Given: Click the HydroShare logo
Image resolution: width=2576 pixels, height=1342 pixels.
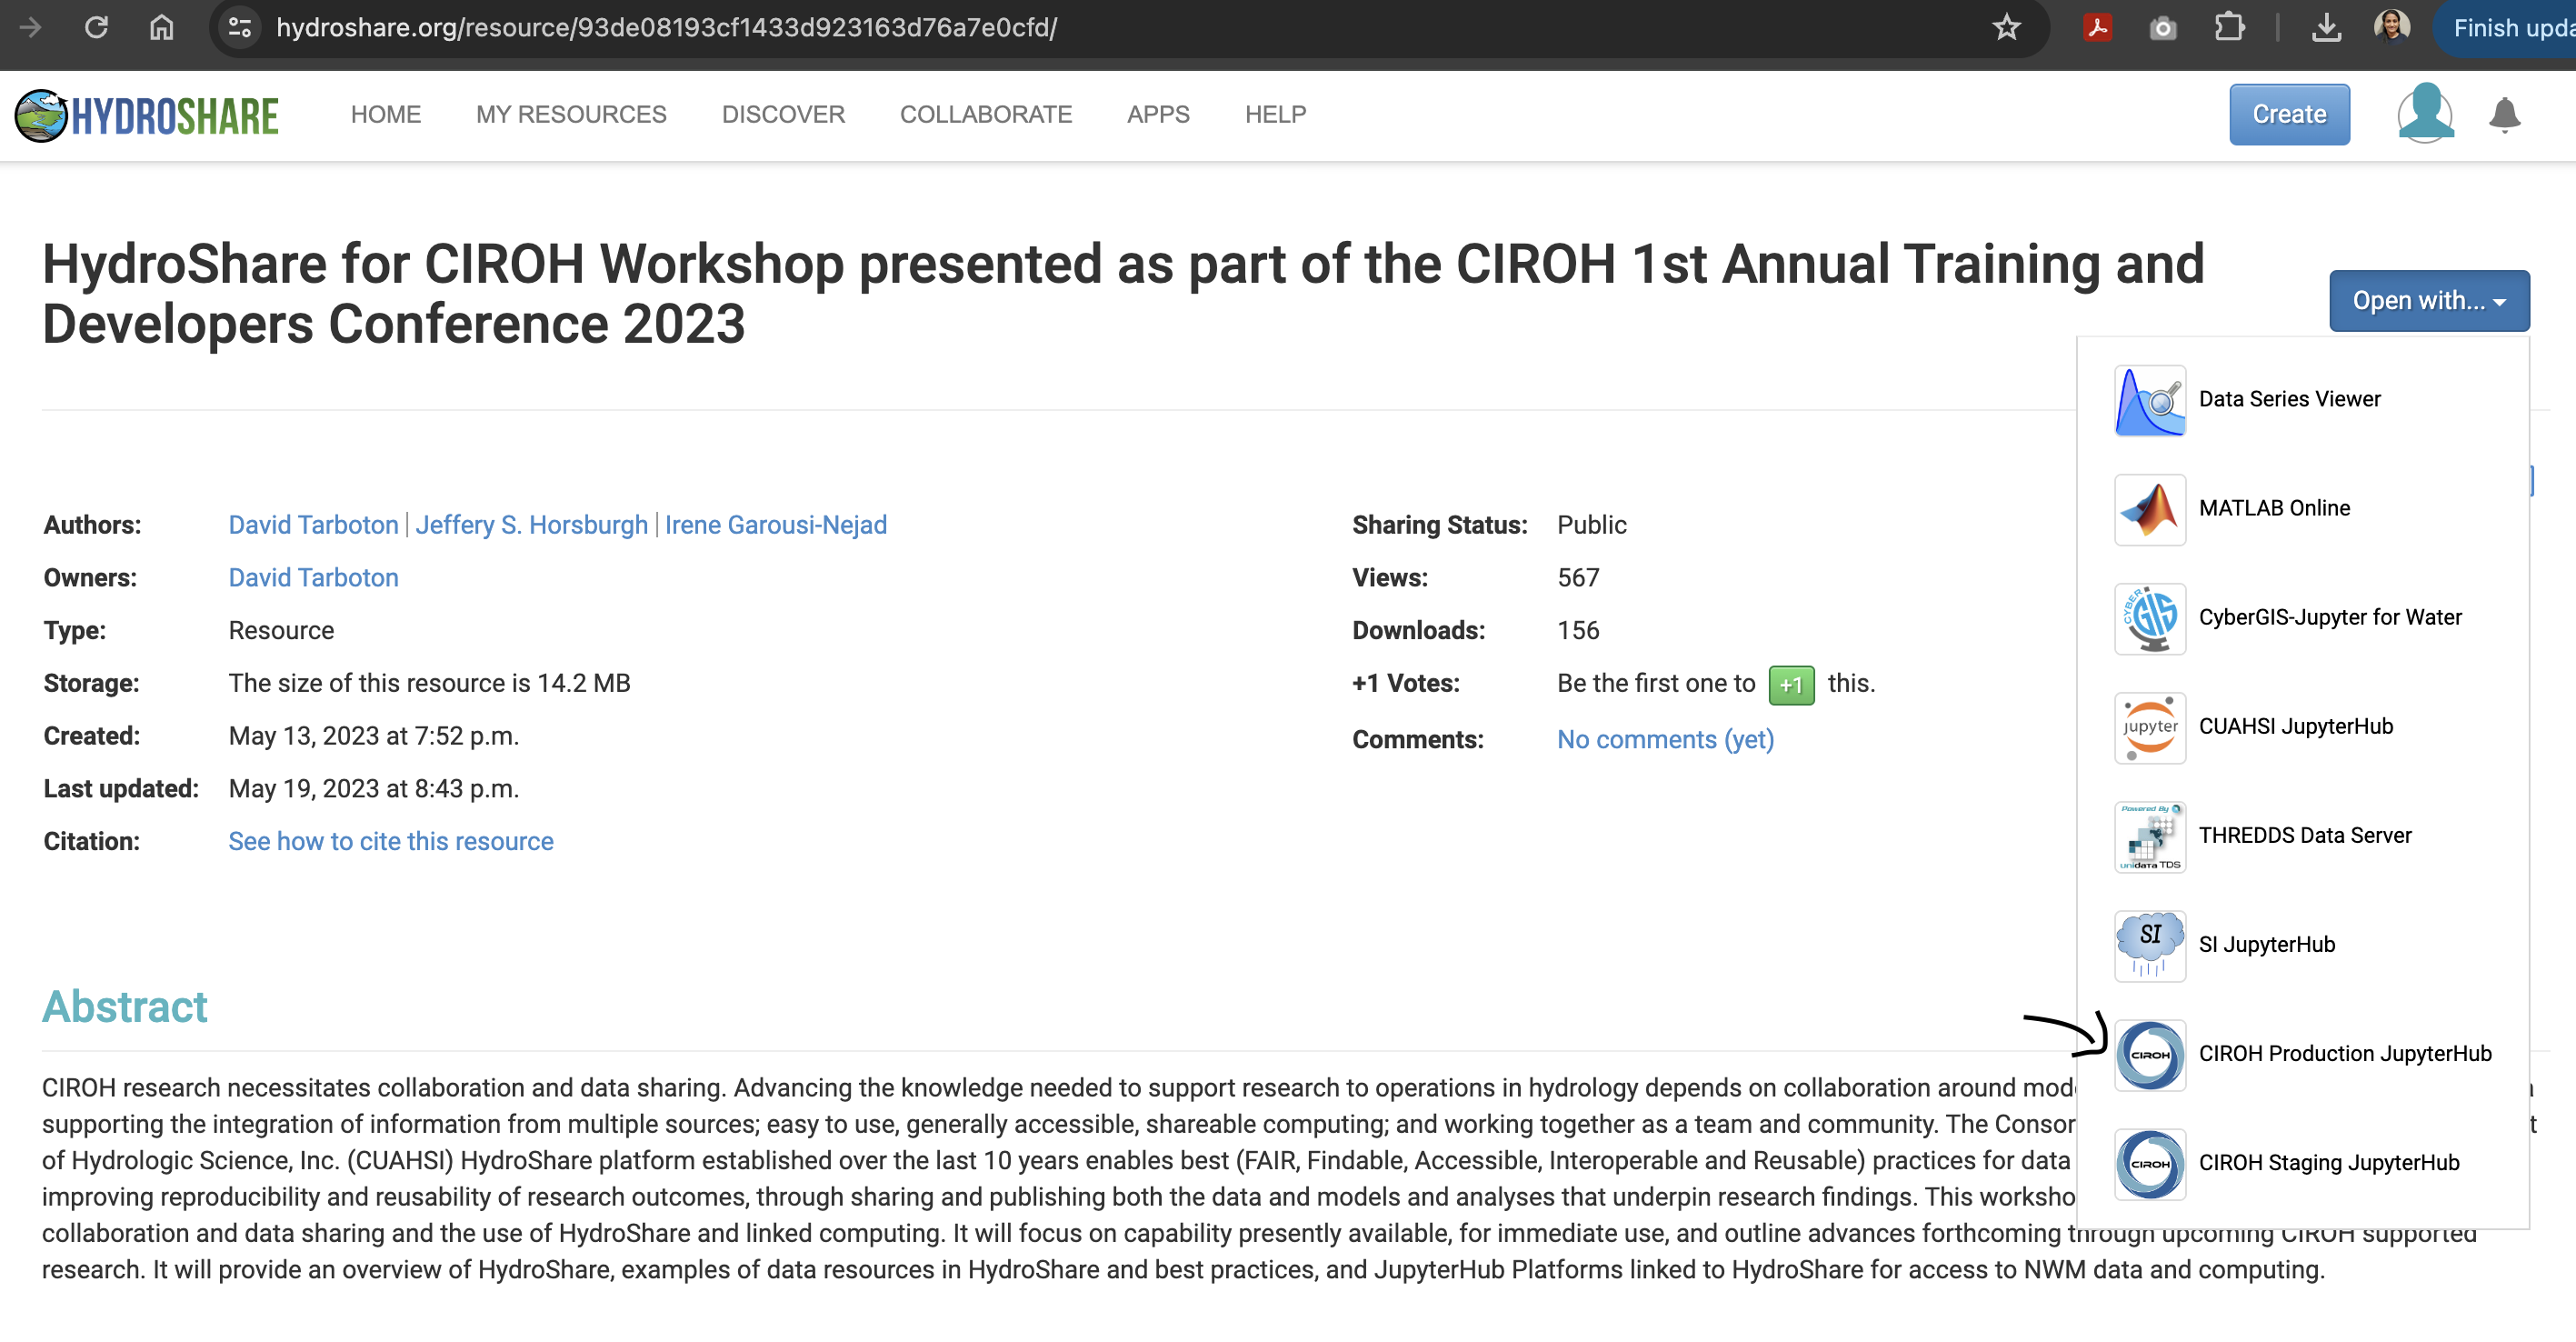Looking at the screenshot, I should tap(147, 115).
